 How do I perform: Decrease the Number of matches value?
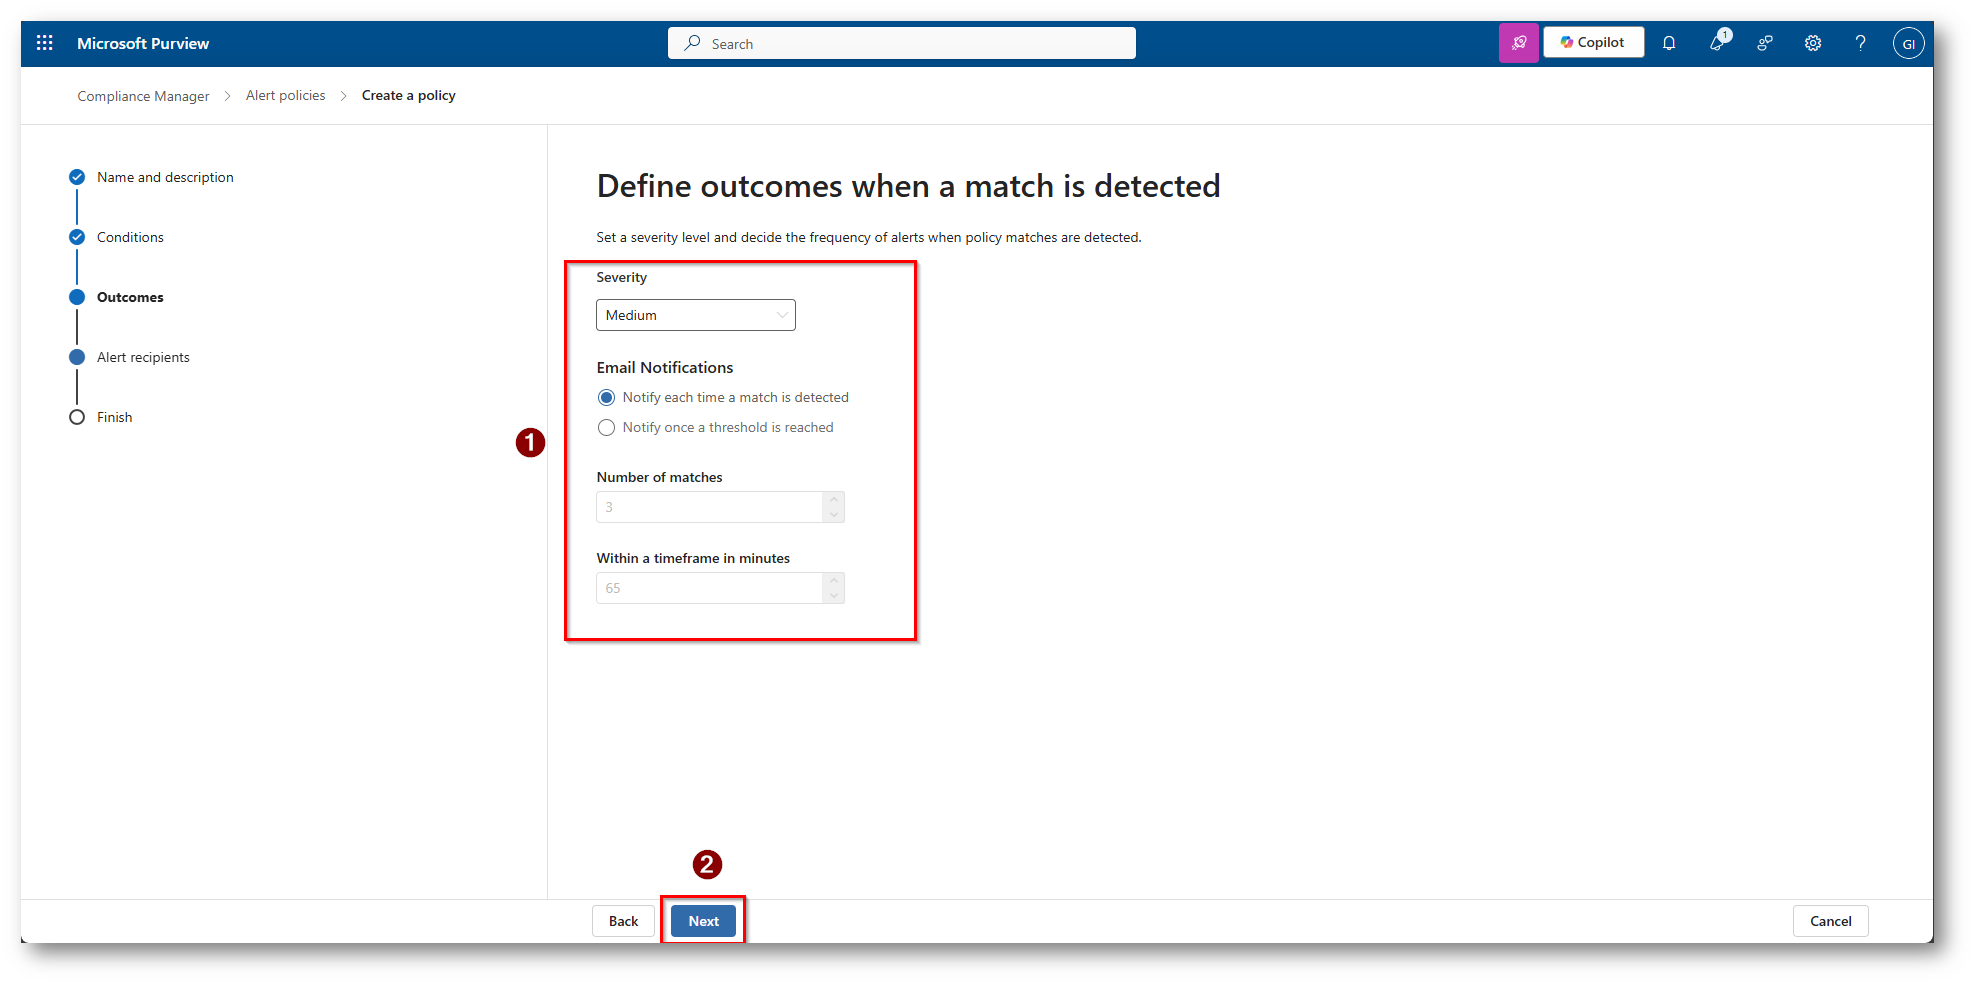coord(834,514)
